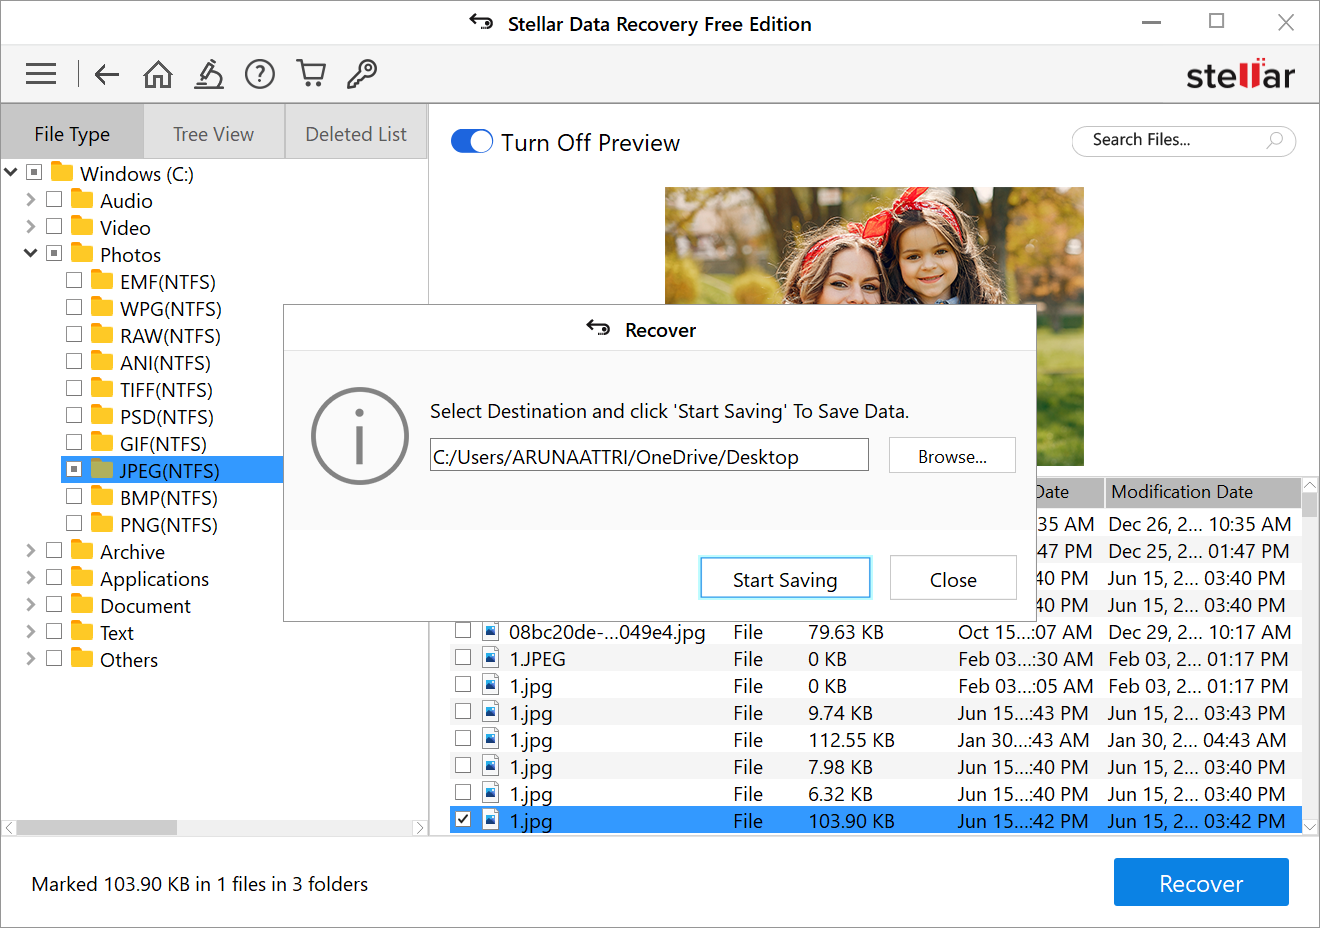Click the Windows (C:) folder icon

(62, 172)
